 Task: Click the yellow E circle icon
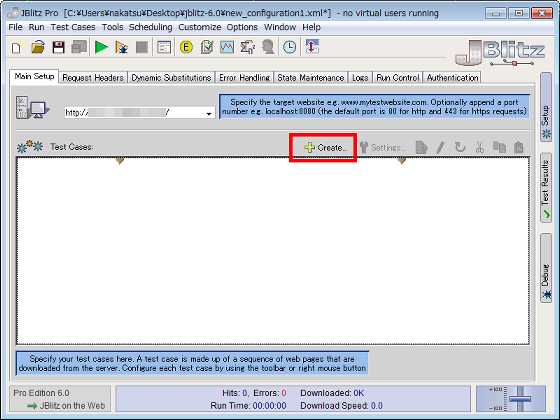186,47
